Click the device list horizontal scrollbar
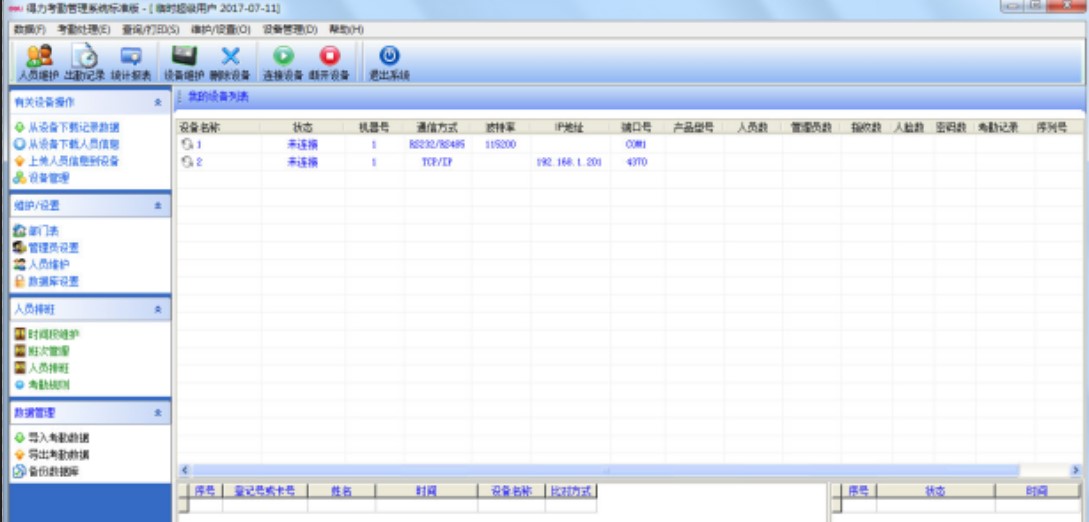 point(600,469)
